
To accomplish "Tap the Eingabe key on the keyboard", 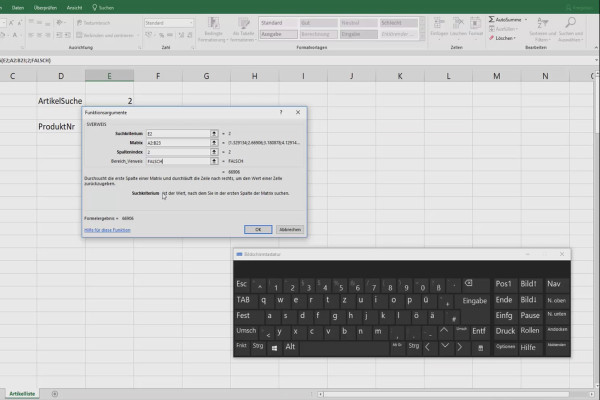I will [474, 300].
